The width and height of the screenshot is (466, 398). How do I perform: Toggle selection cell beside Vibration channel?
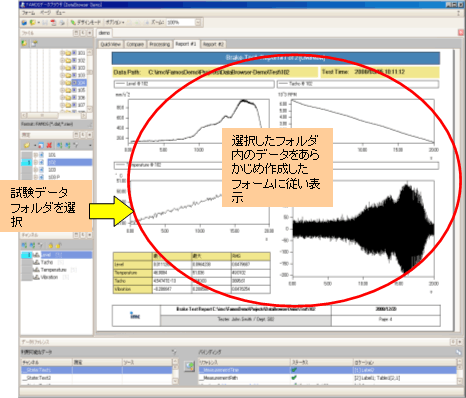click(x=27, y=277)
